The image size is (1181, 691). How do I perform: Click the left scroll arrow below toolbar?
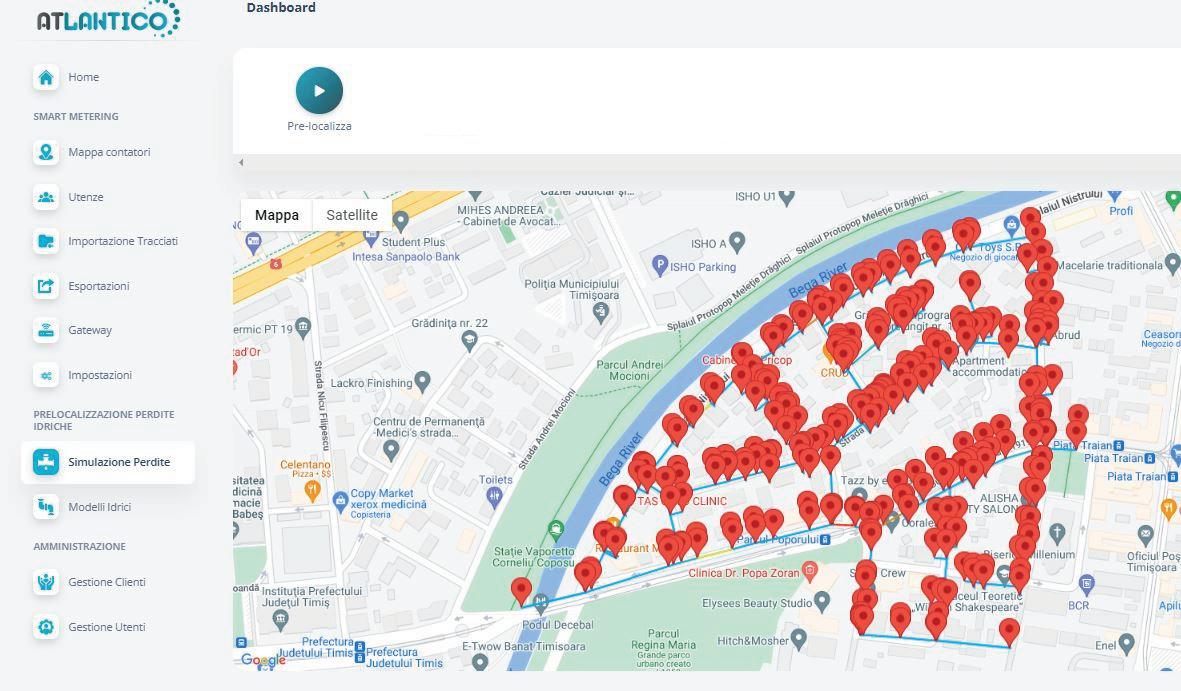click(241, 163)
